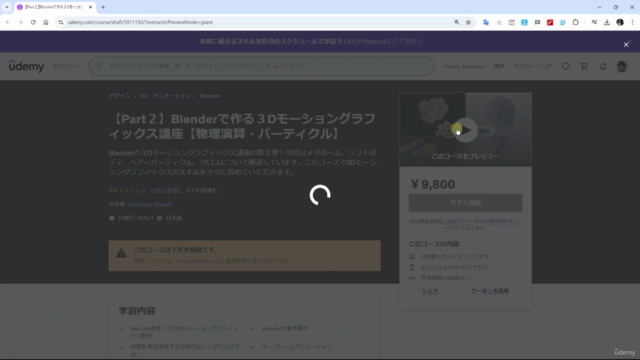Viewport: 640px width, 360px height.
Task: Click the browser forward arrow
Action: pyautogui.click(x=20, y=22)
